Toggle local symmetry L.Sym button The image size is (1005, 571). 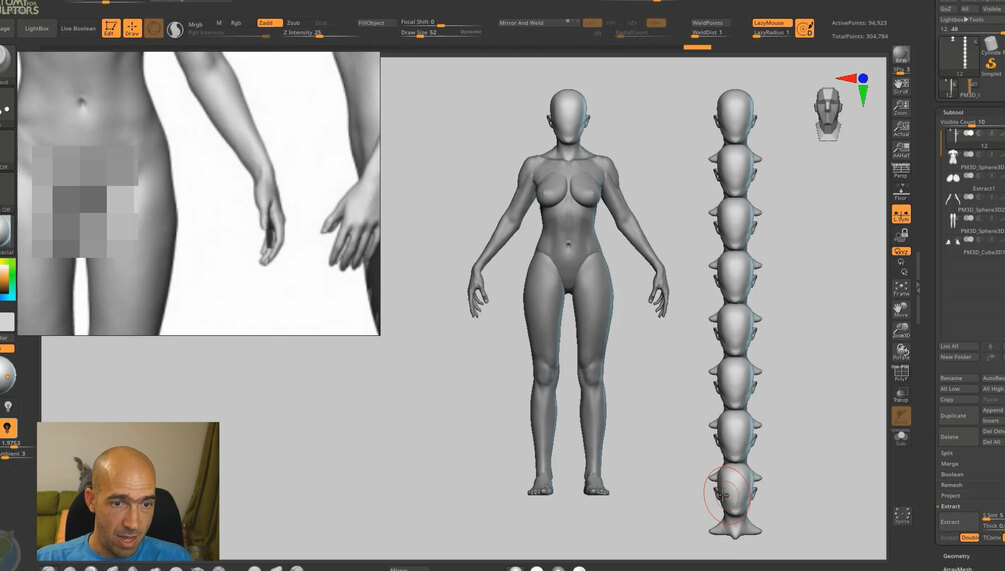pyautogui.click(x=901, y=214)
